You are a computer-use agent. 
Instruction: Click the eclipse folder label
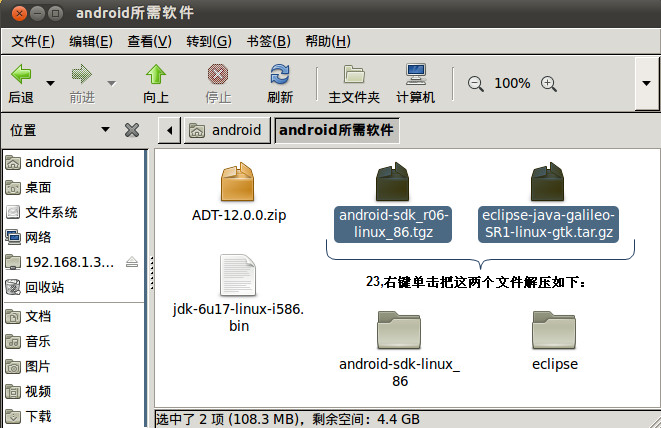(x=555, y=364)
